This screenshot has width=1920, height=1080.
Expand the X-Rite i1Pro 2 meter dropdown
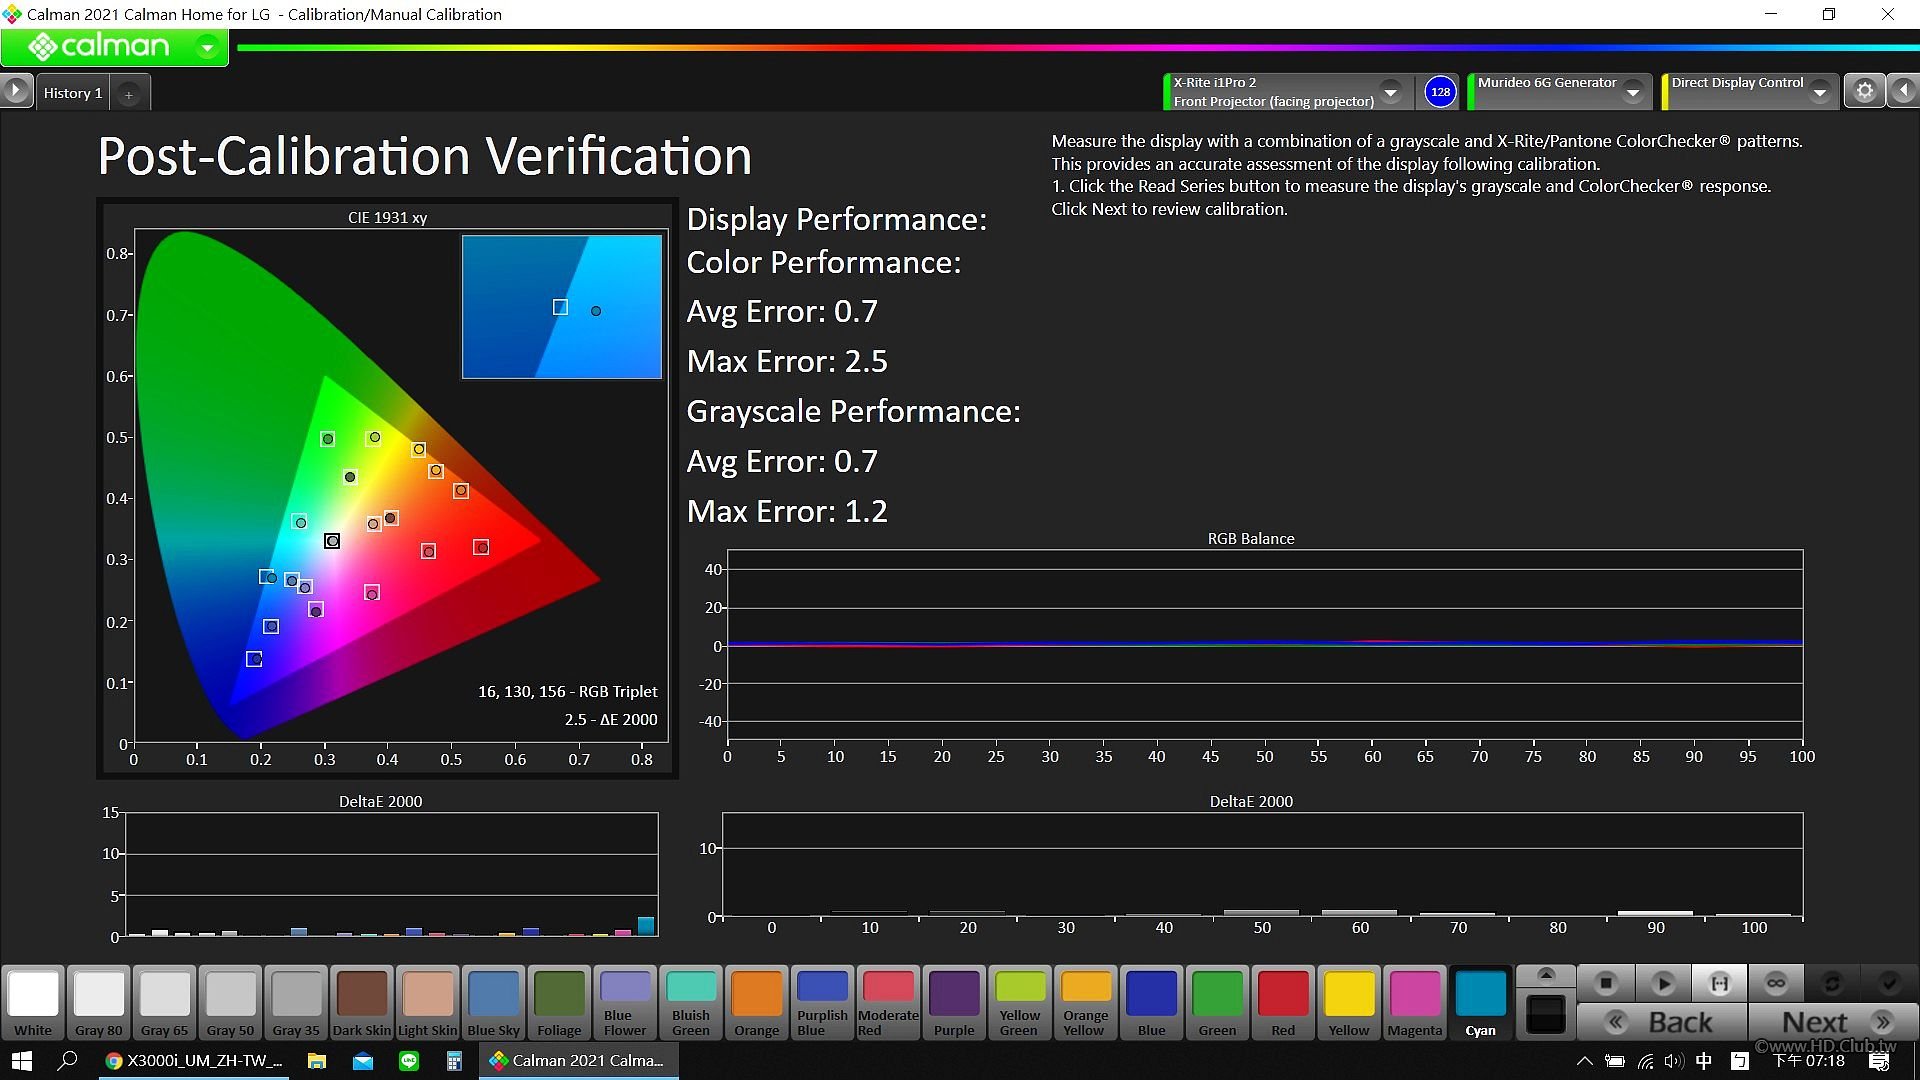click(1390, 92)
